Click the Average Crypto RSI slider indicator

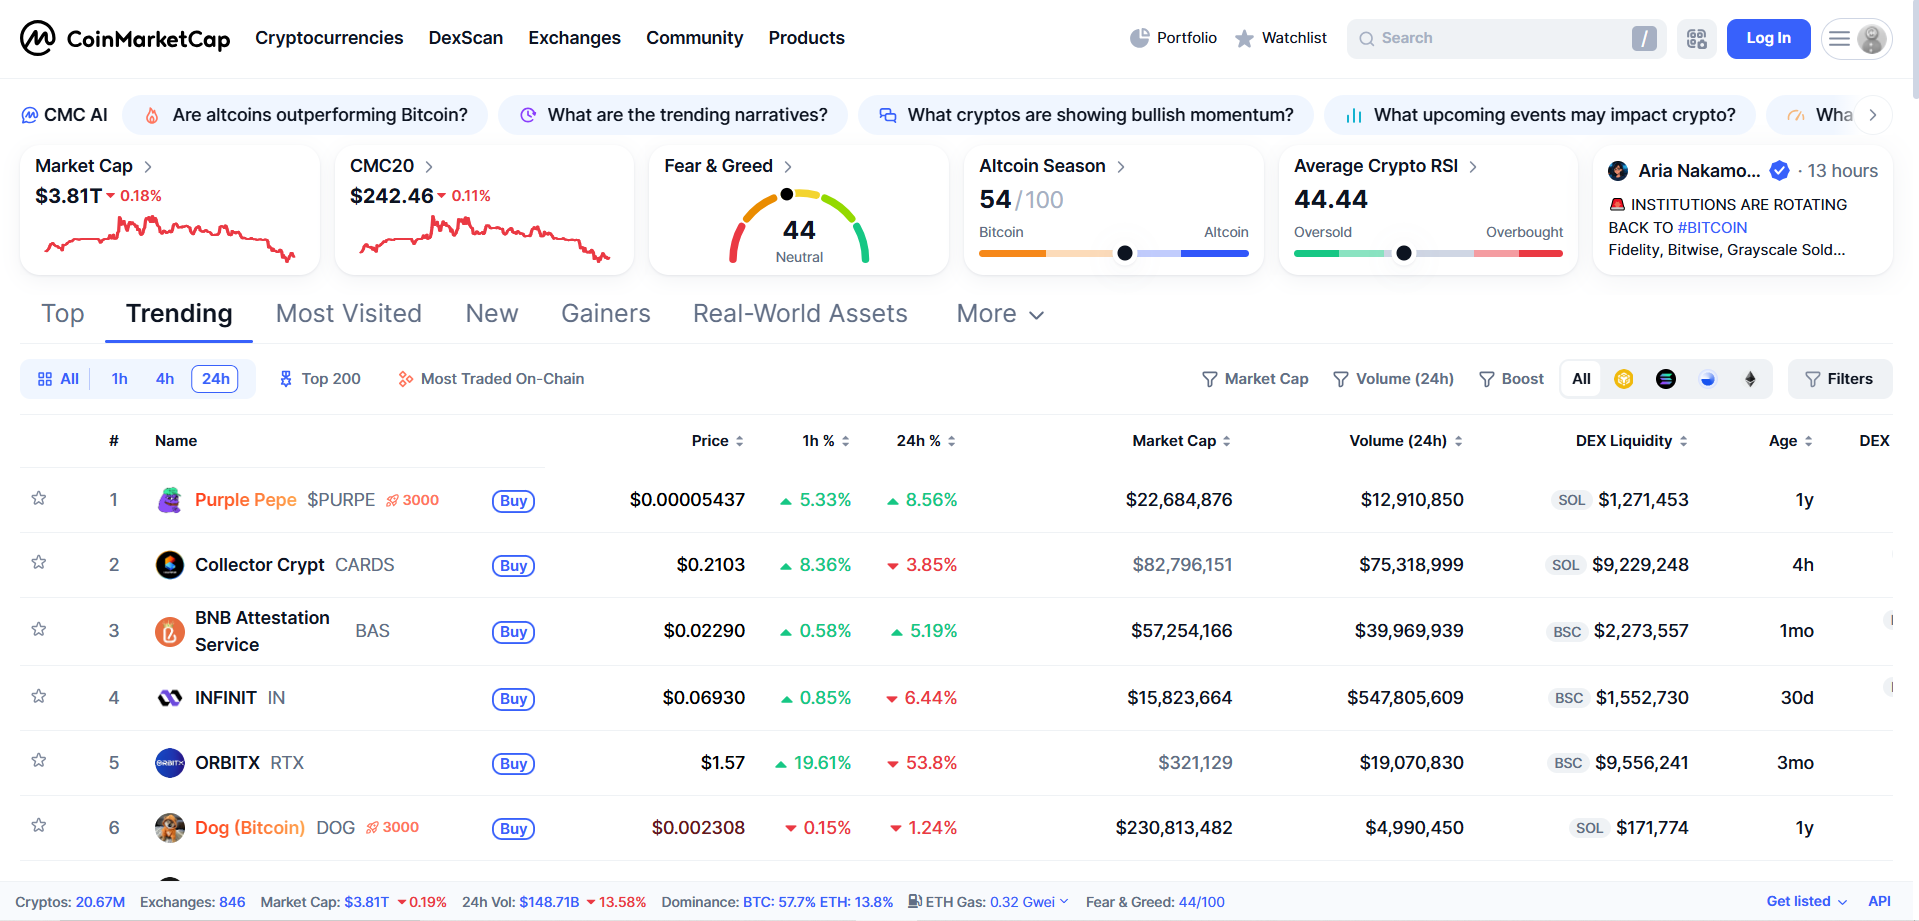coord(1404,253)
